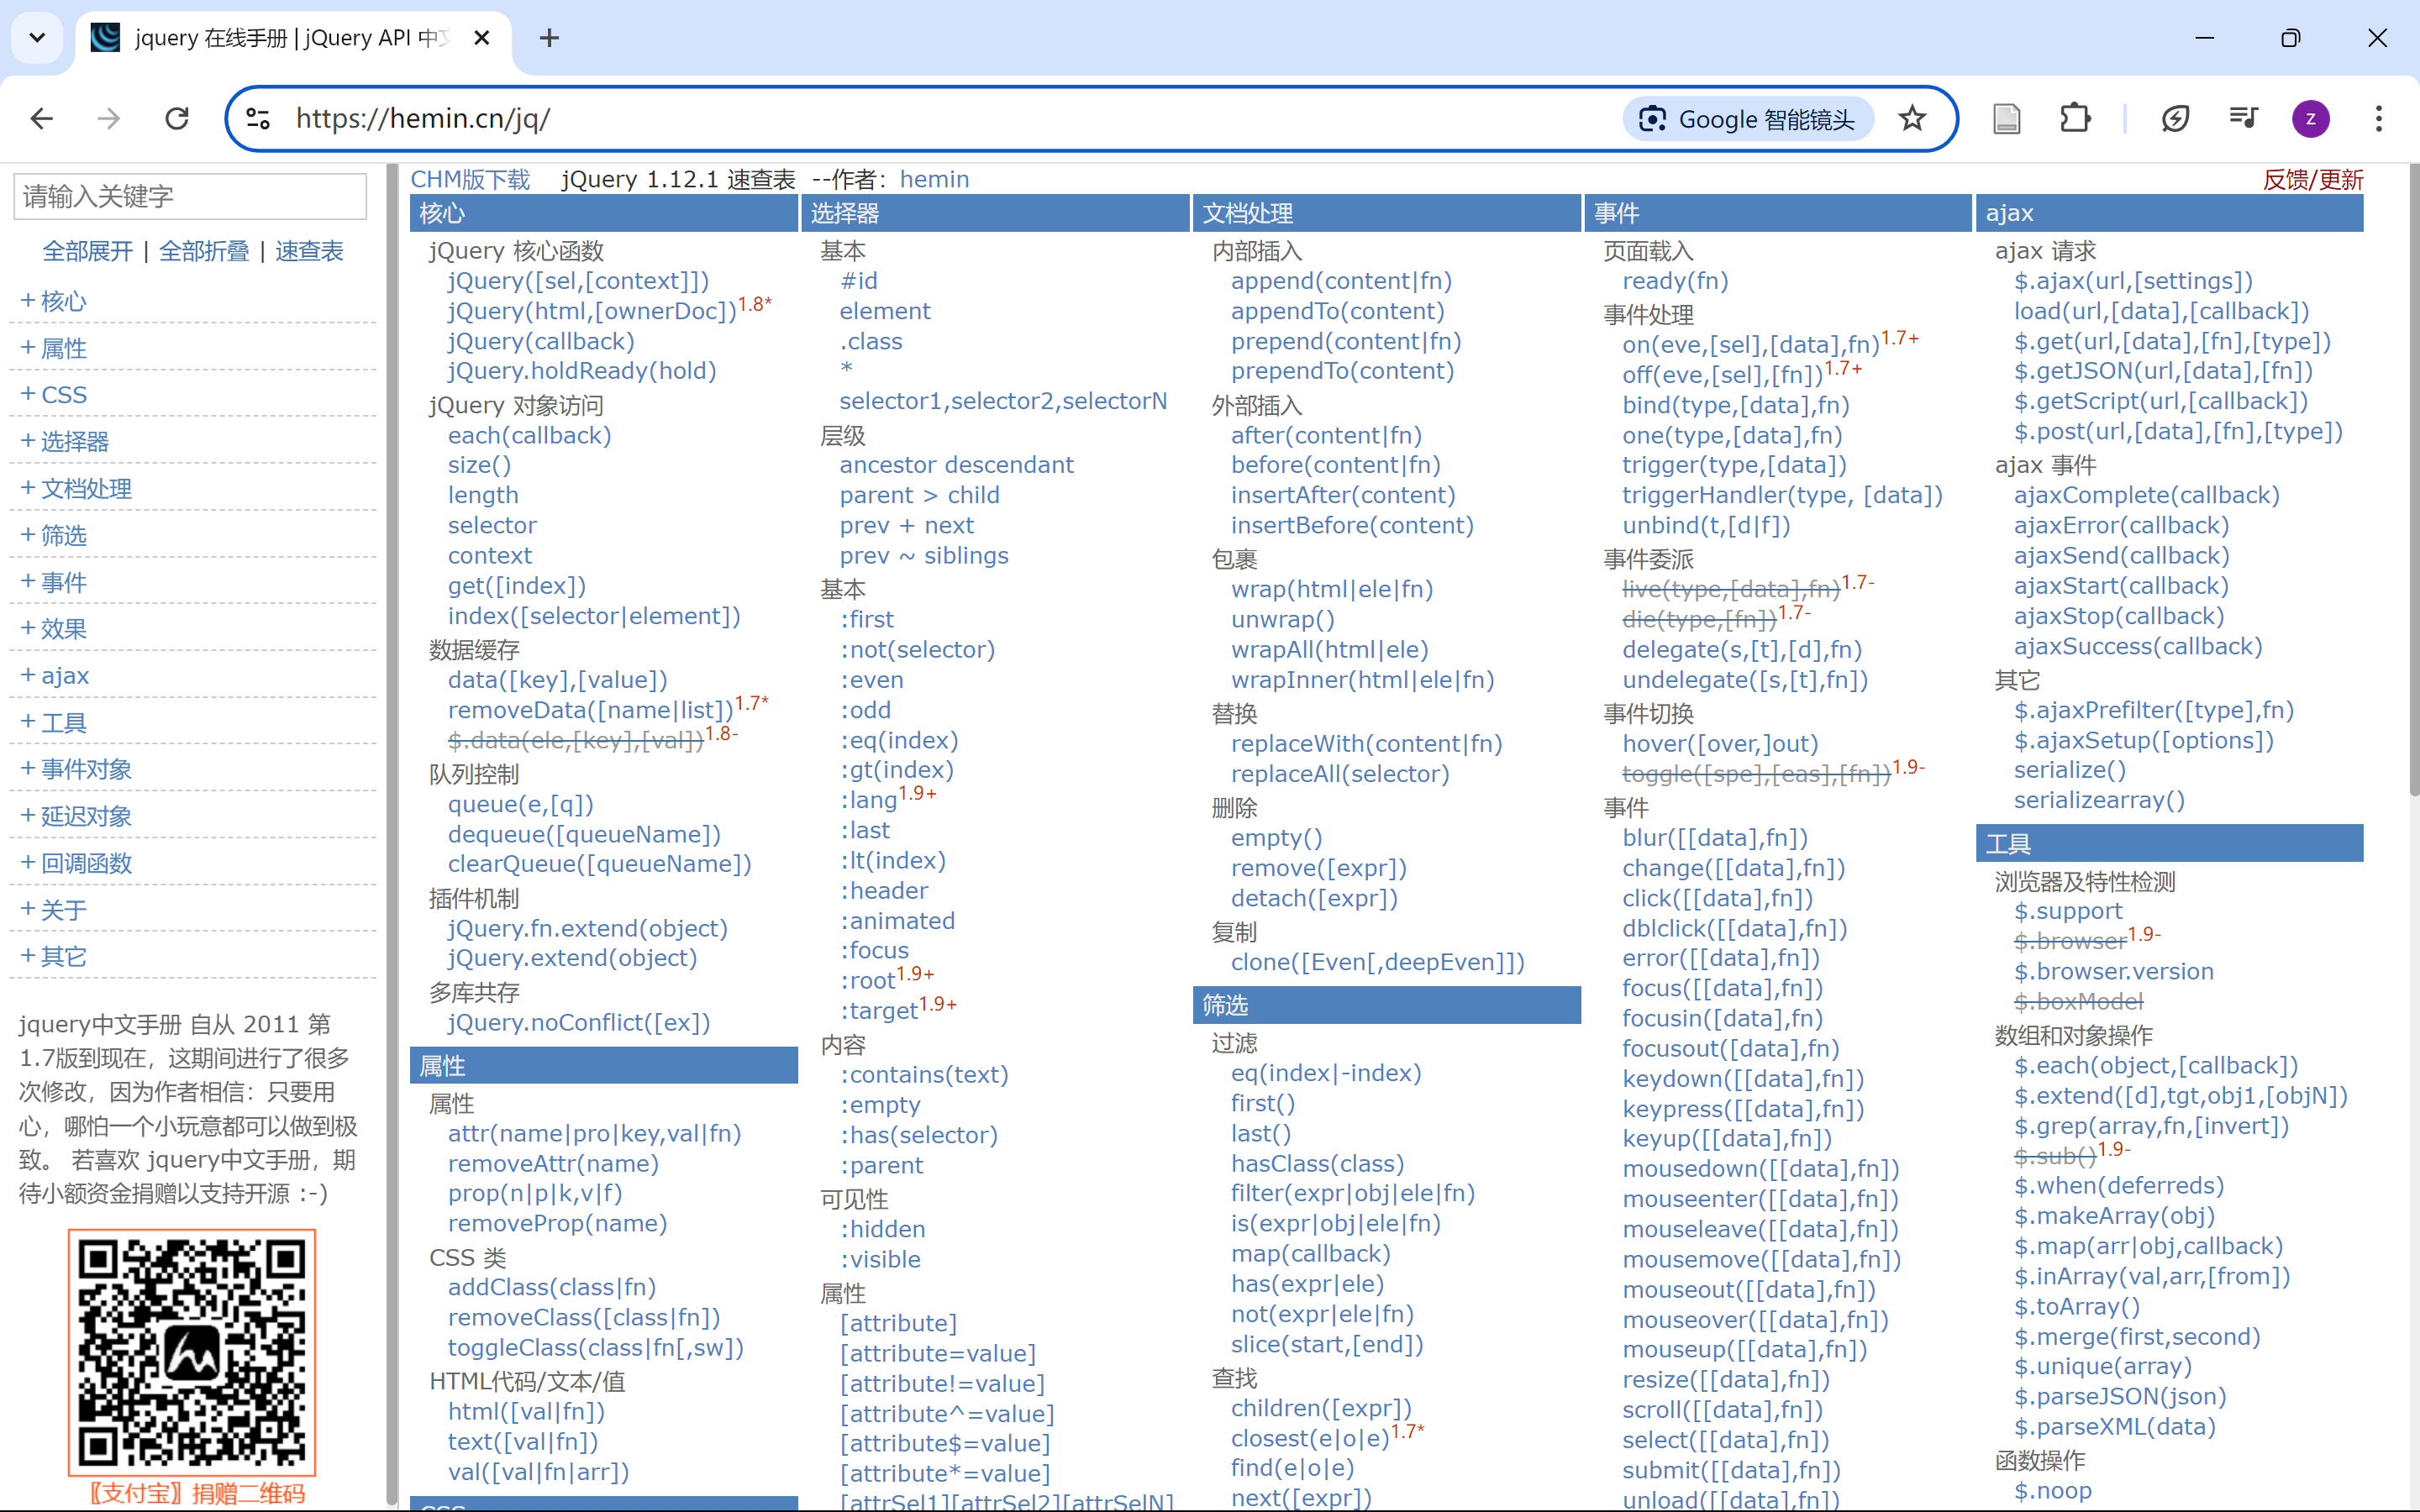Open Google 智能镜头 lens search
This screenshot has width=2420, height=1512.
point(1747,119)
